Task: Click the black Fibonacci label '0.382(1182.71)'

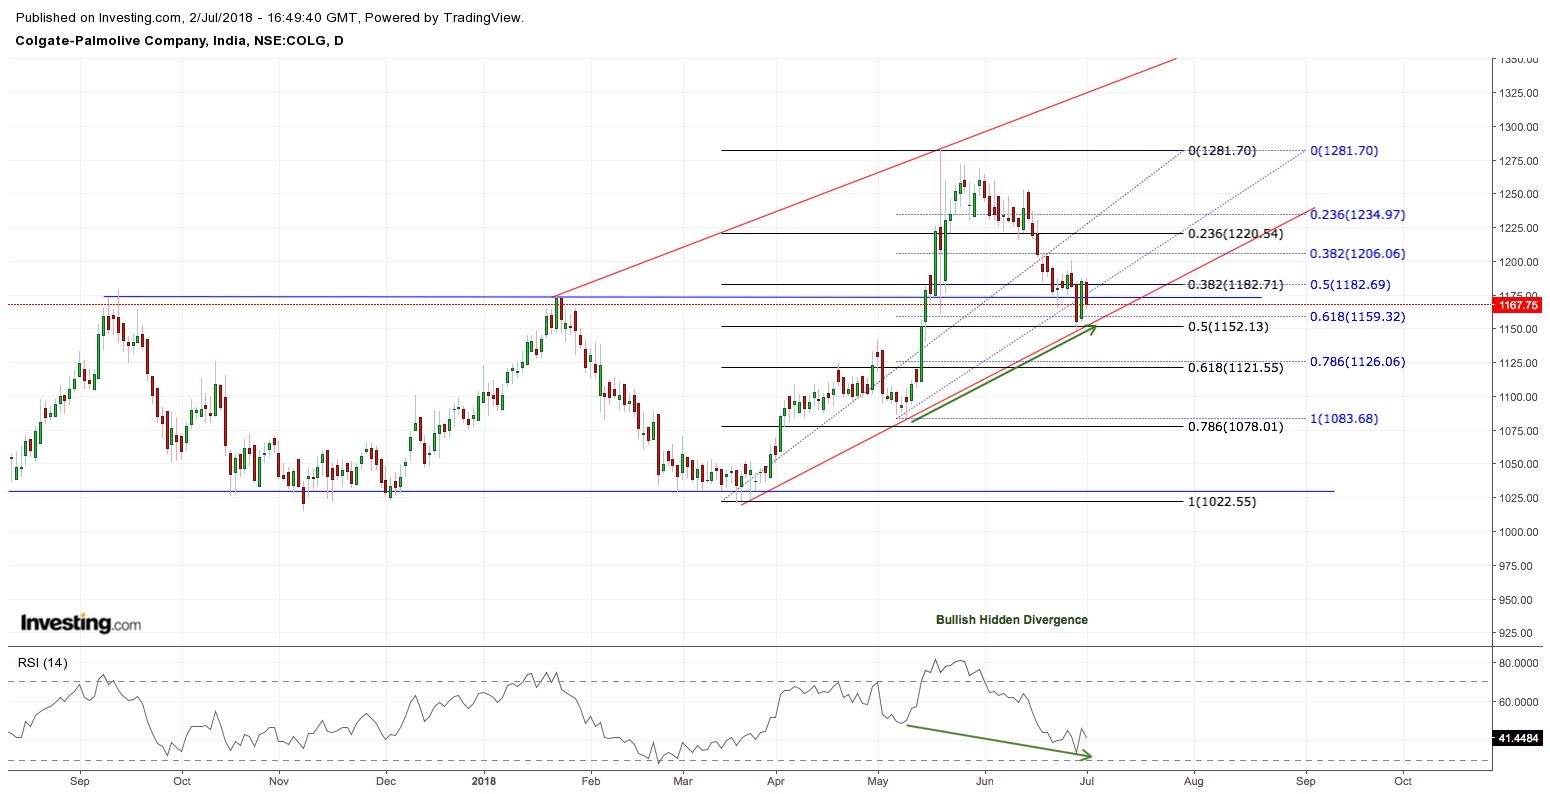Action: (x=1235, y=285)
